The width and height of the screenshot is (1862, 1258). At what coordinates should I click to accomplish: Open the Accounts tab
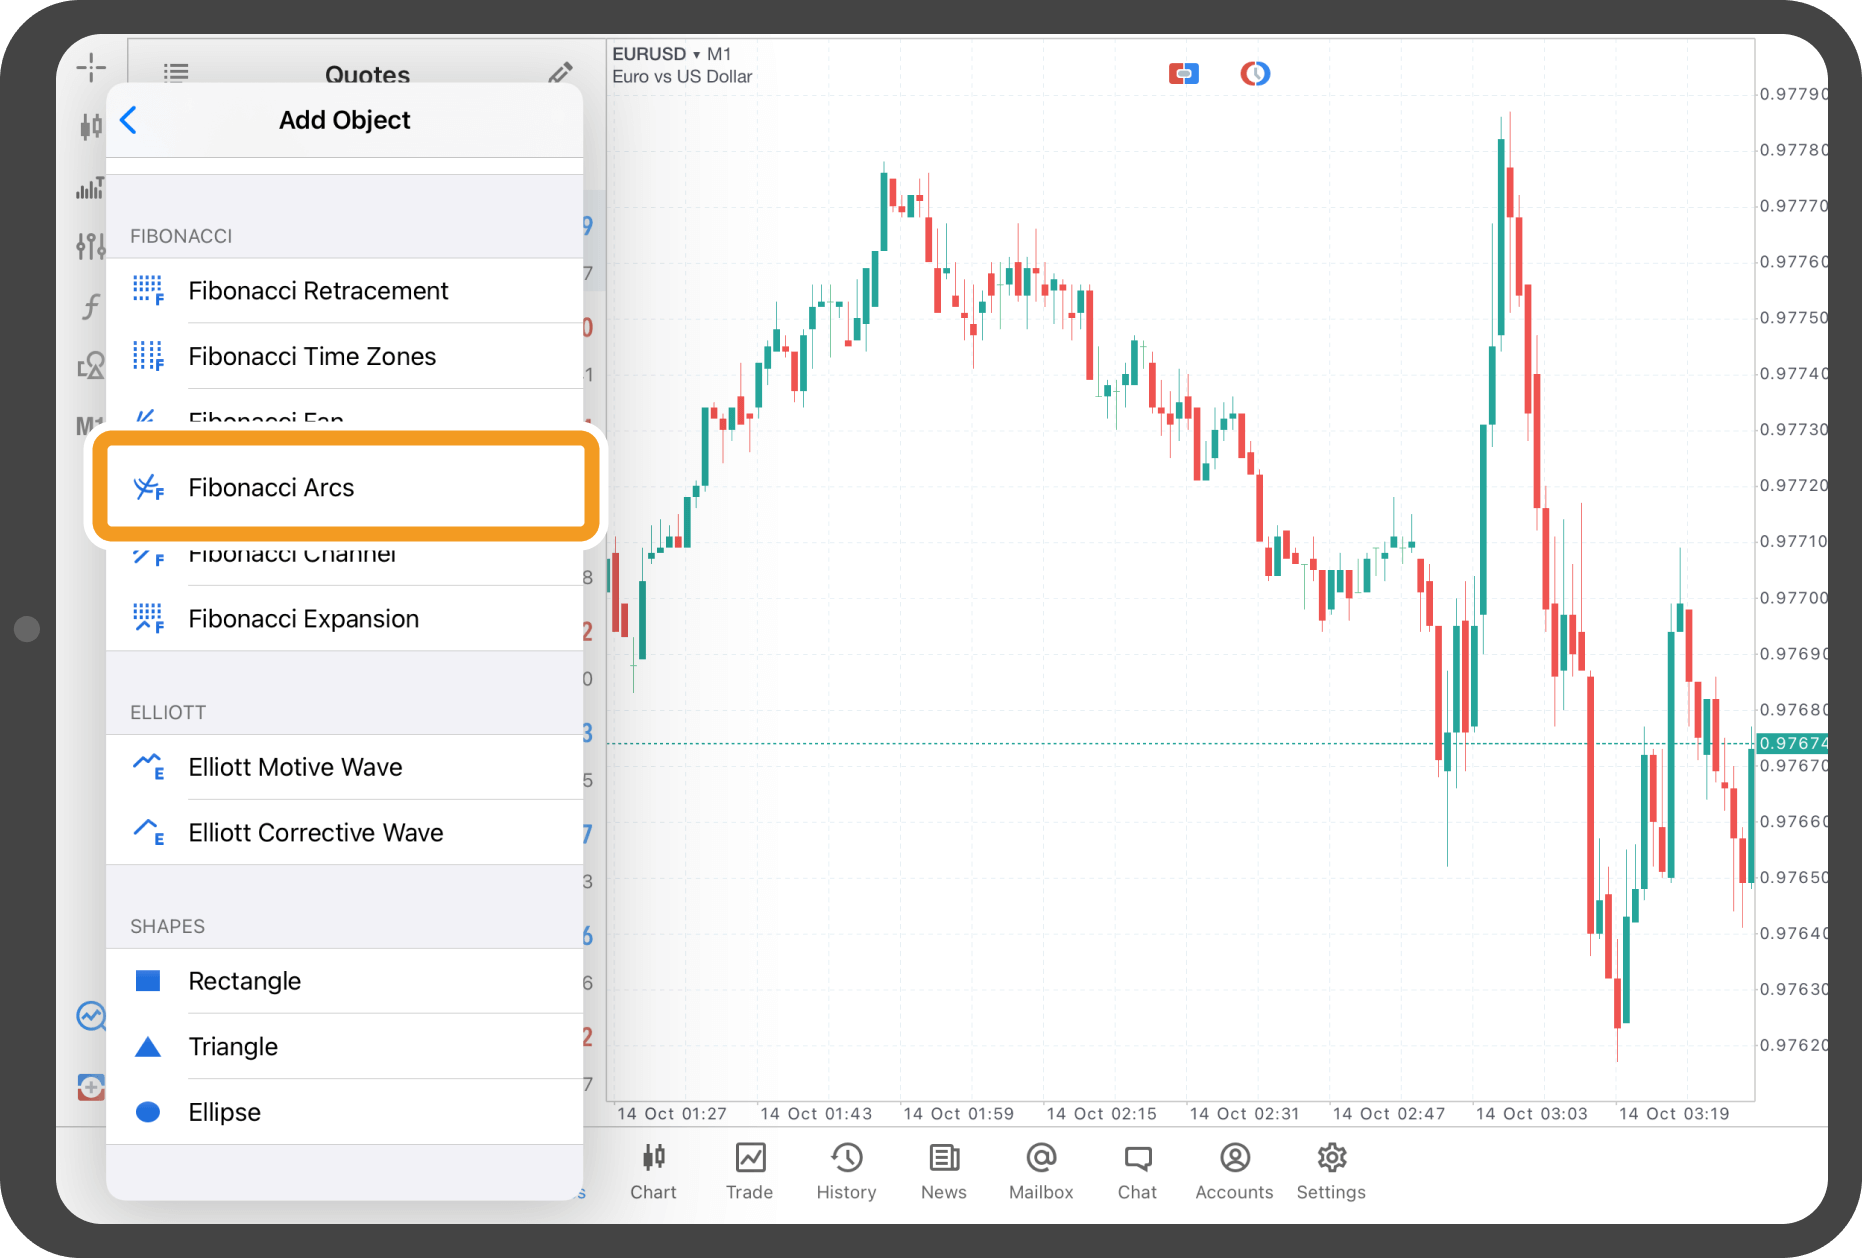click(x=1234, y=1170)
